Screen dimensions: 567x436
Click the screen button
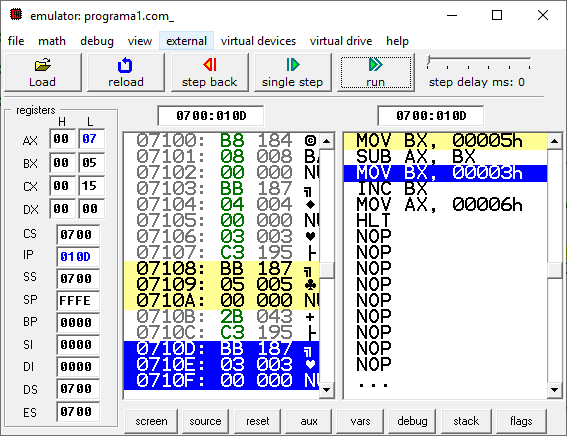[x=151, y=421]
